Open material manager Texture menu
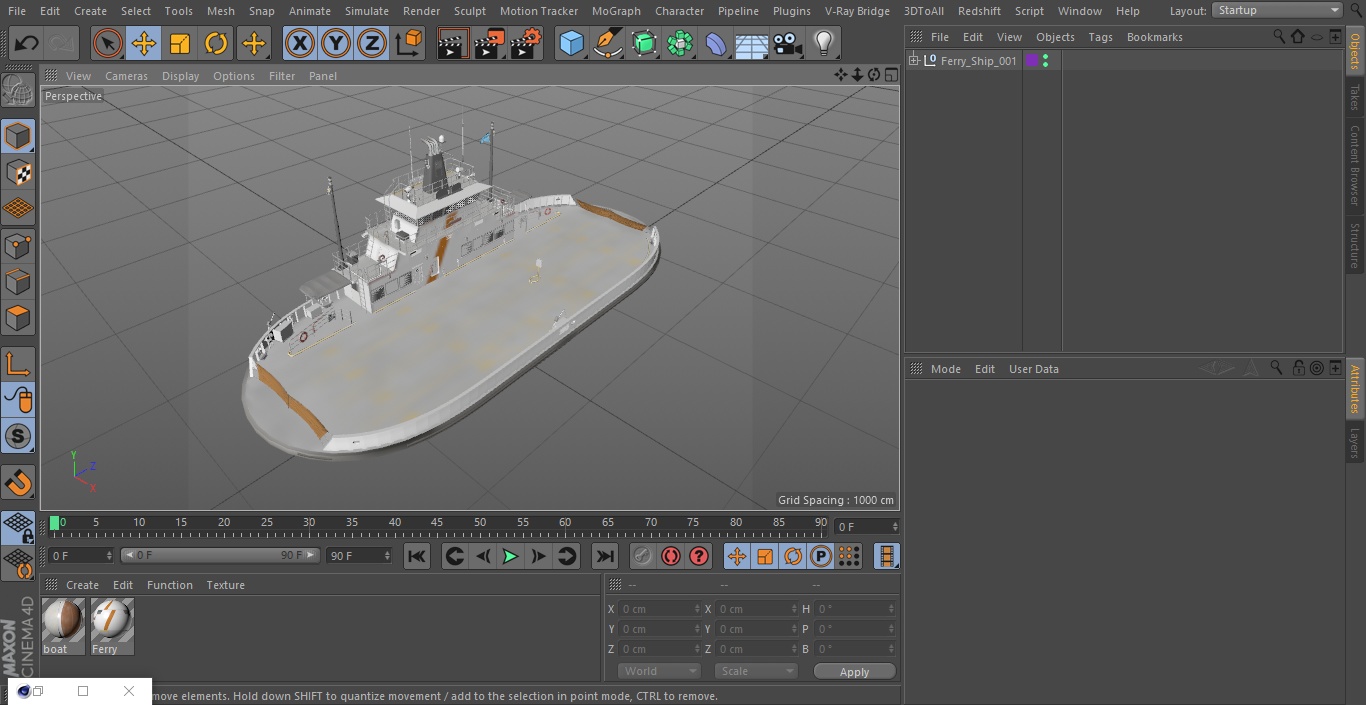This screenshot has height=705, width=1366. (x=225, y=585)
